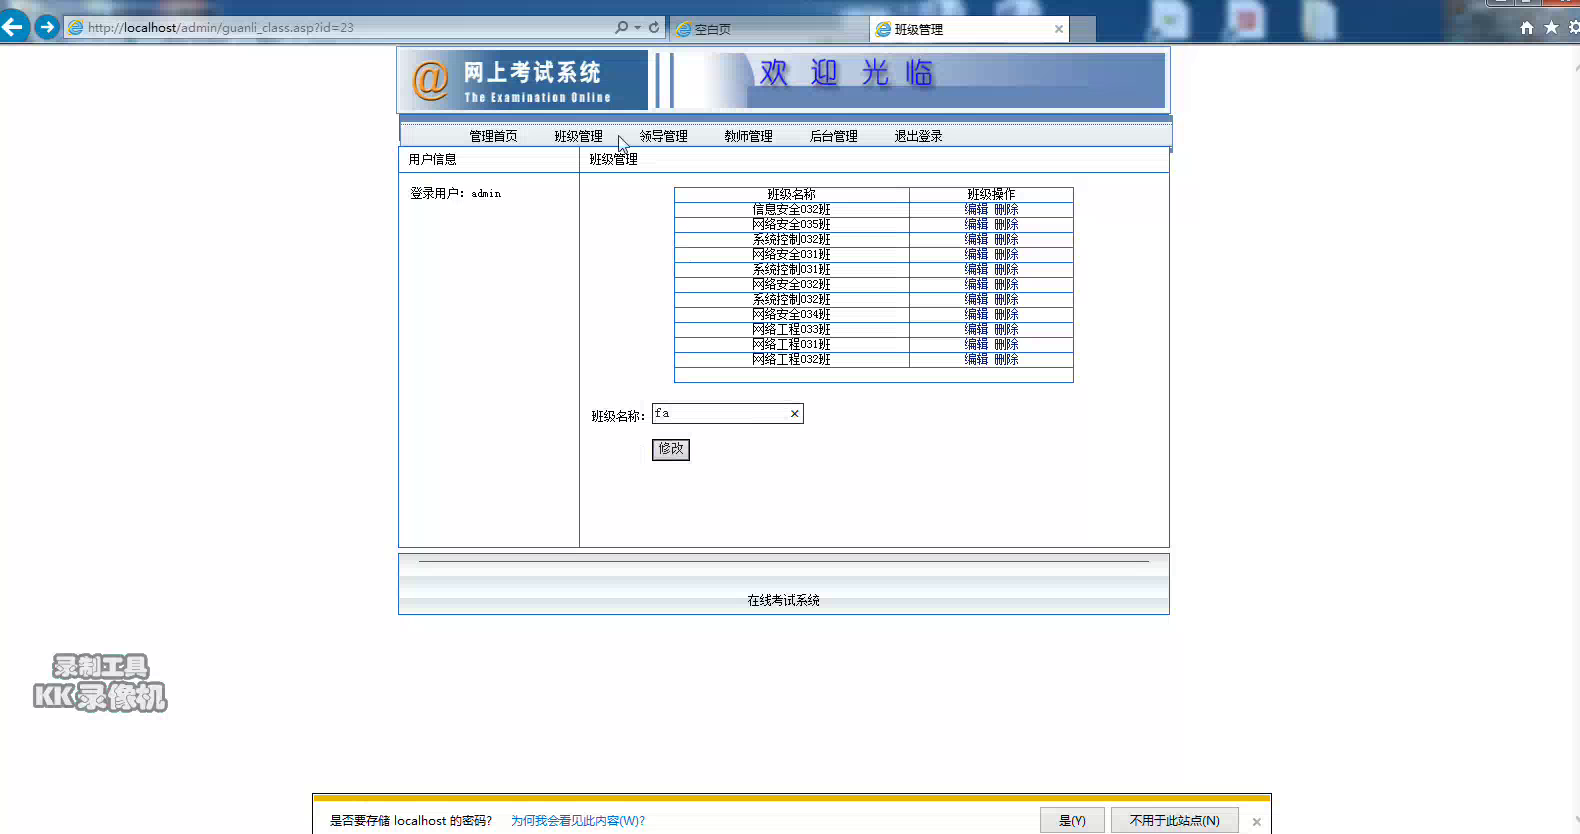The image size is (1580, 834).
Task: Select the 网络工程031班 name cell
Action: [x=792, y=344]
